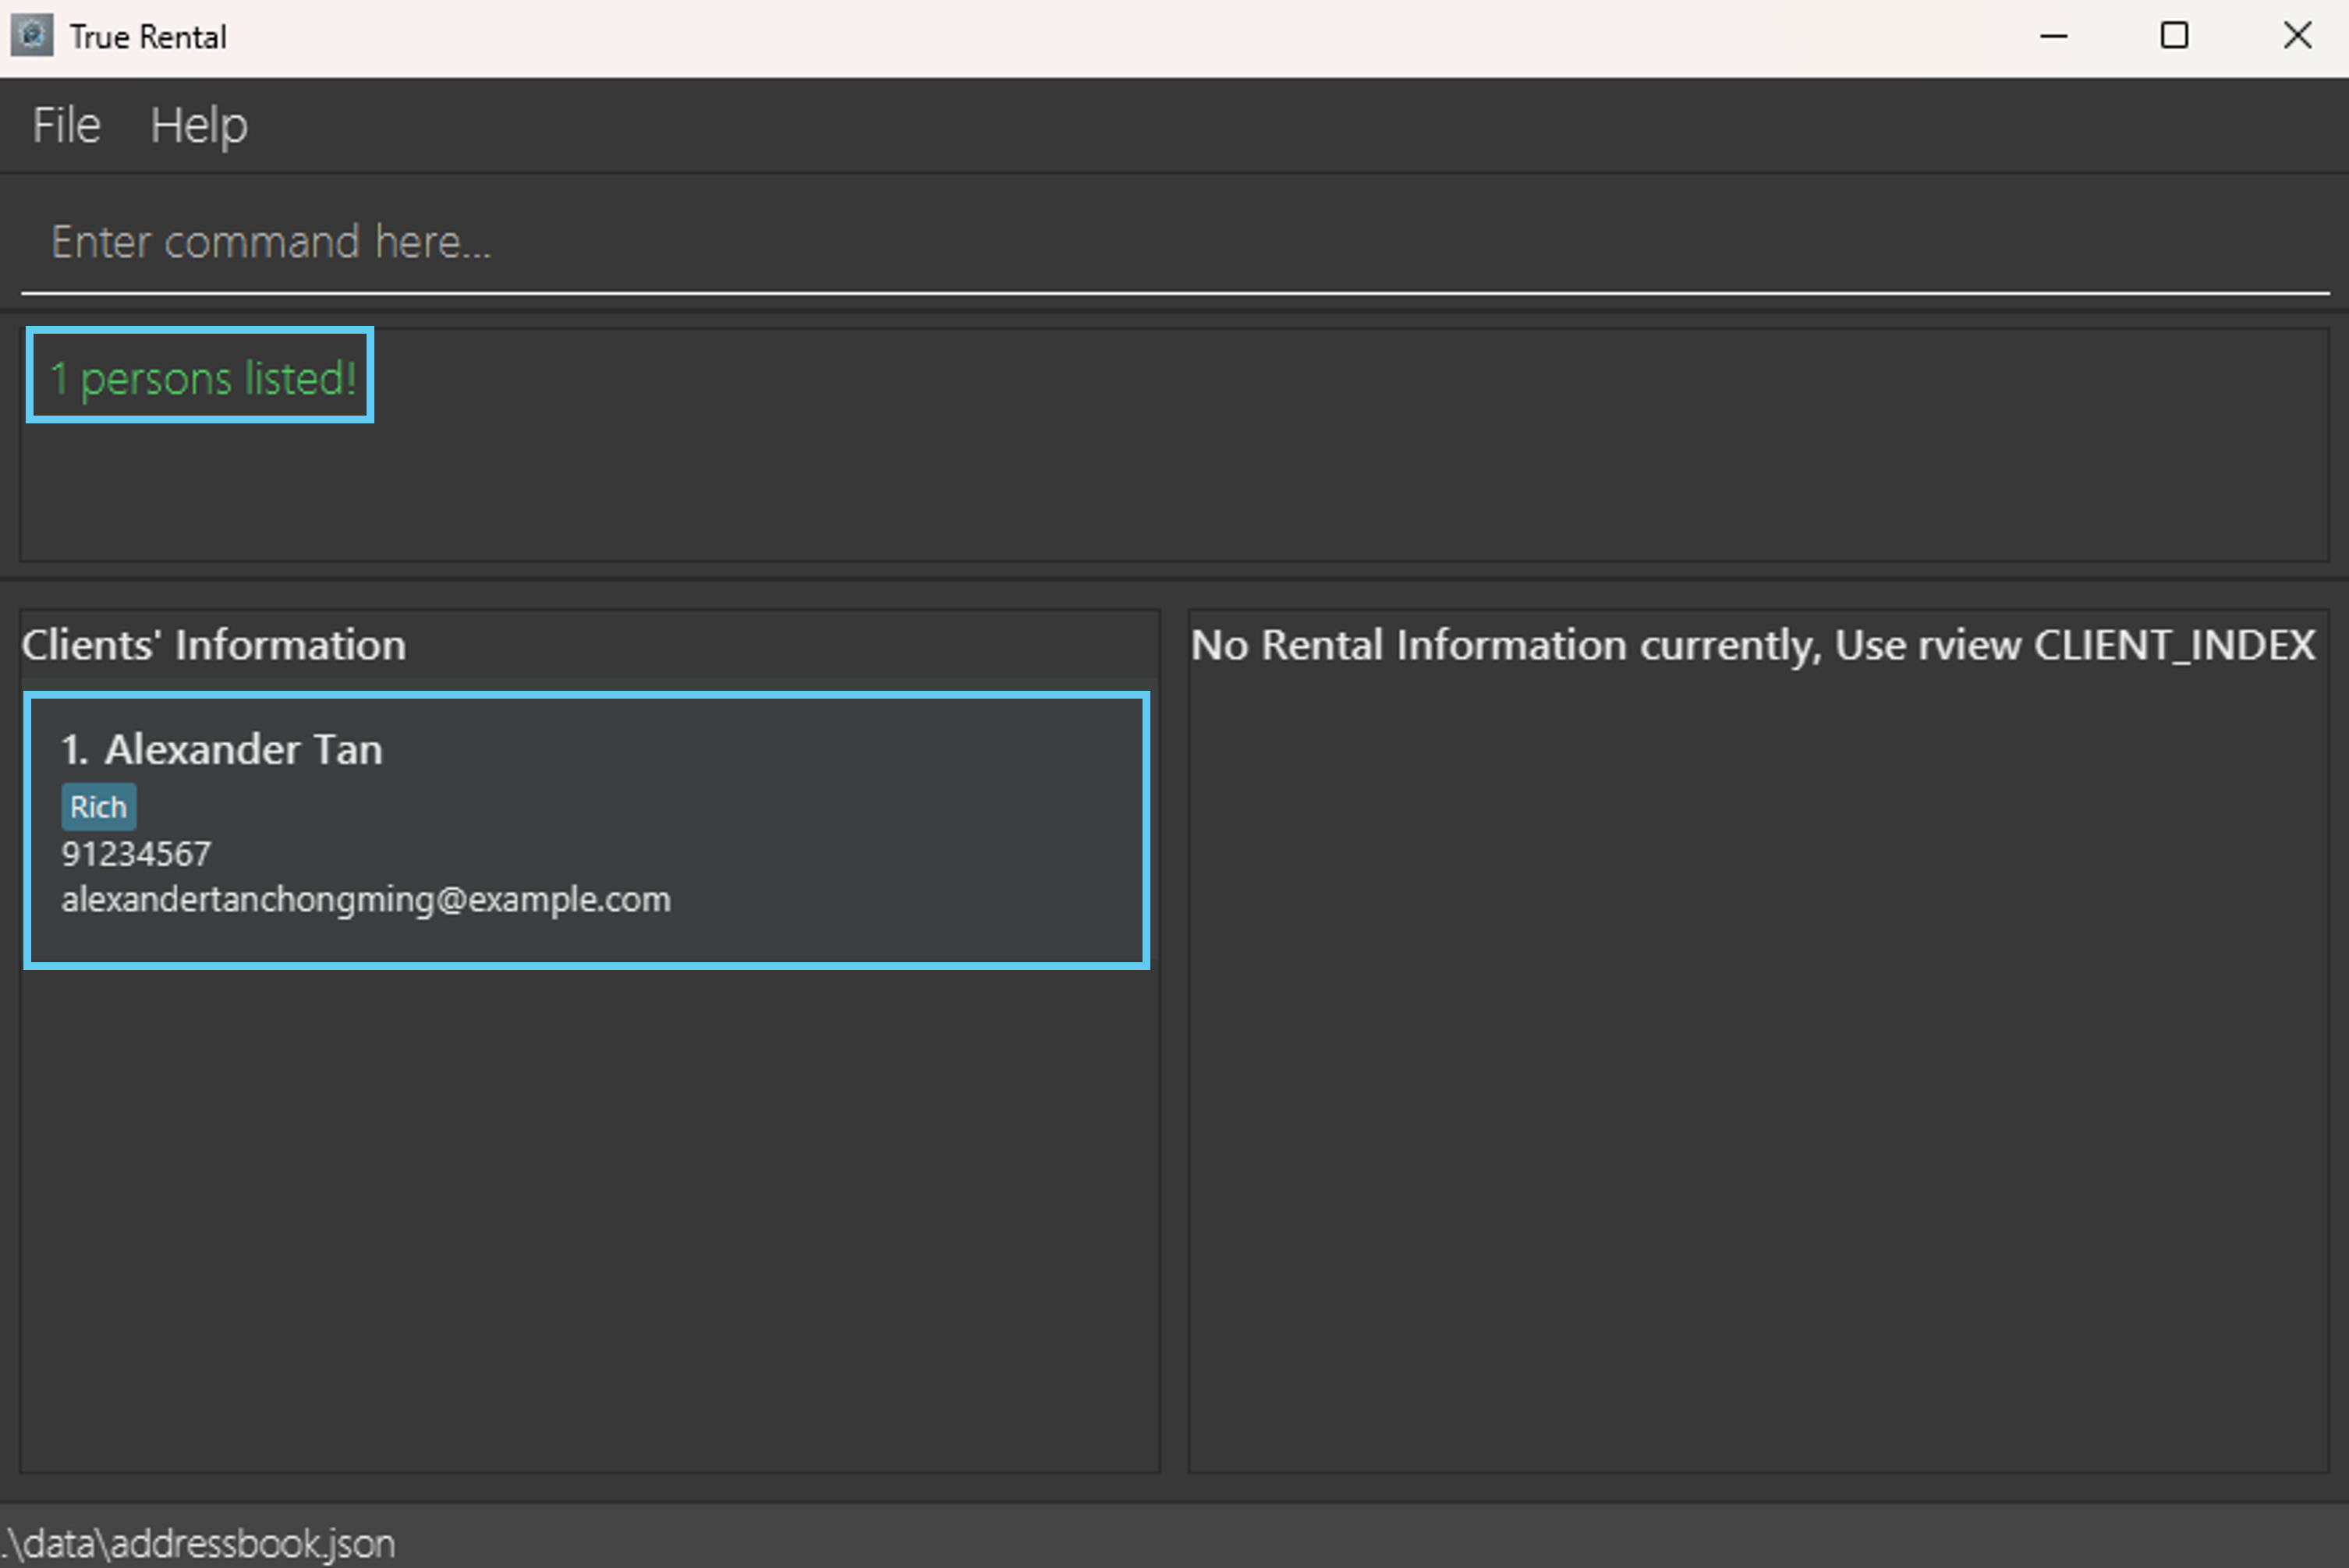Minimize the True Rental window
The height and width of the screenshot is (1568, 2349).
(x=2053, y=36)
